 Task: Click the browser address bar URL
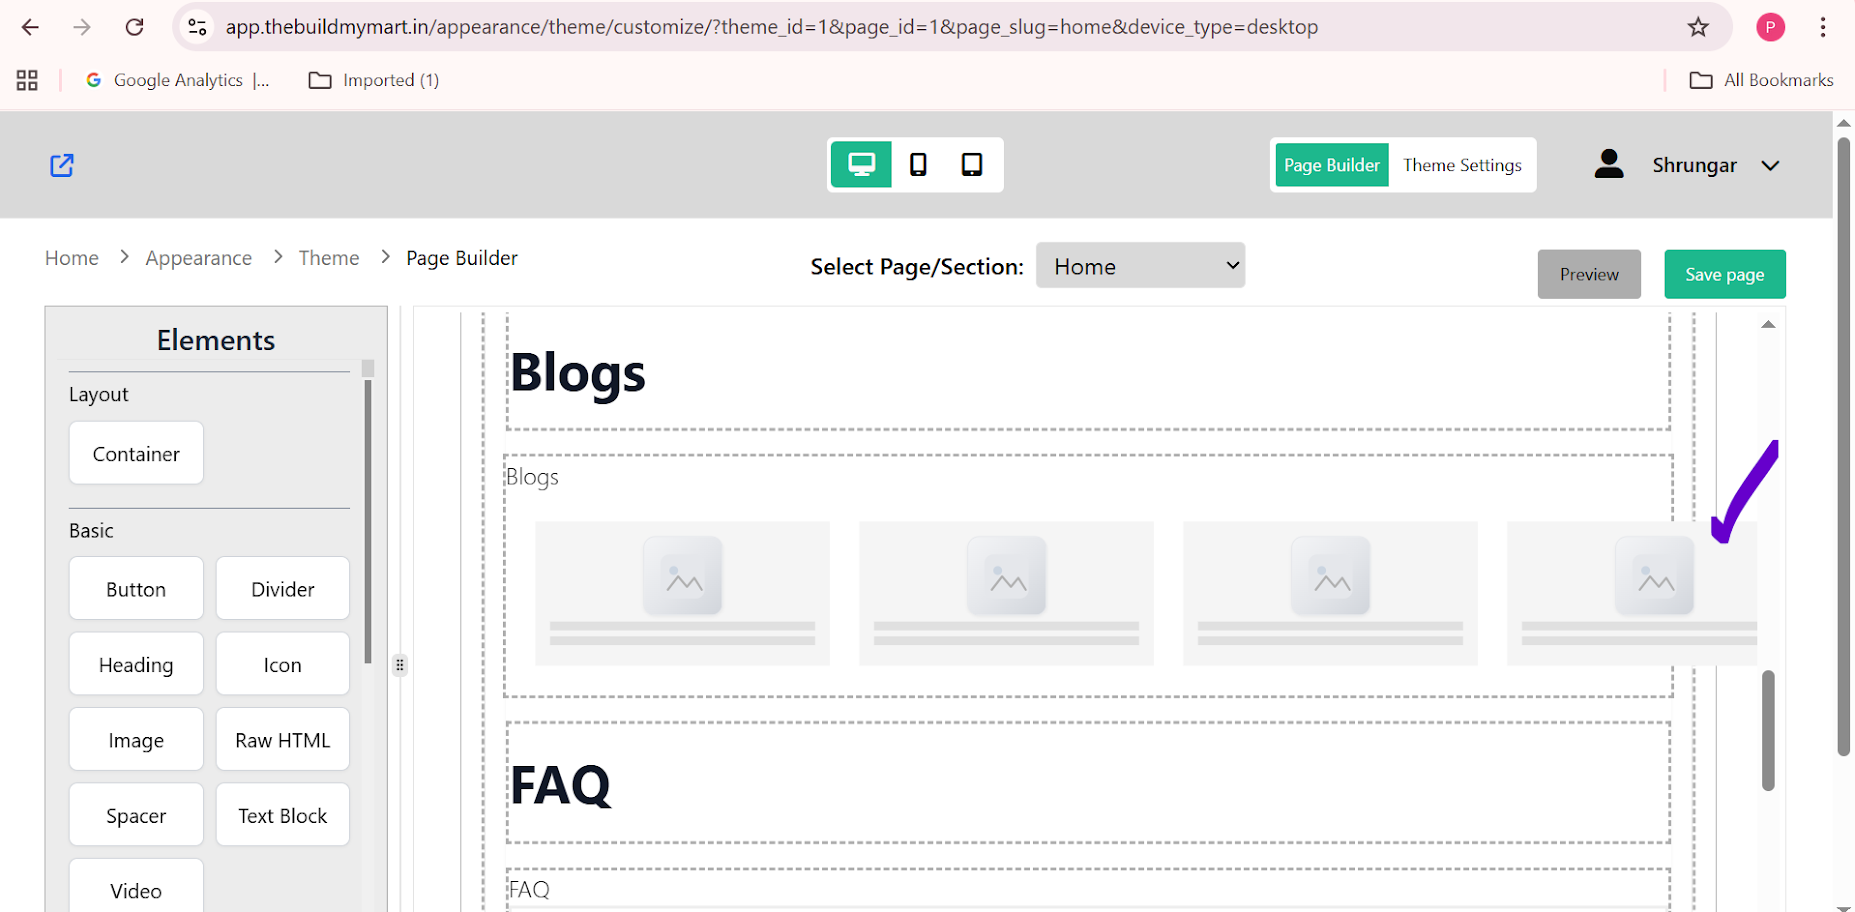[x=771, y=27]
